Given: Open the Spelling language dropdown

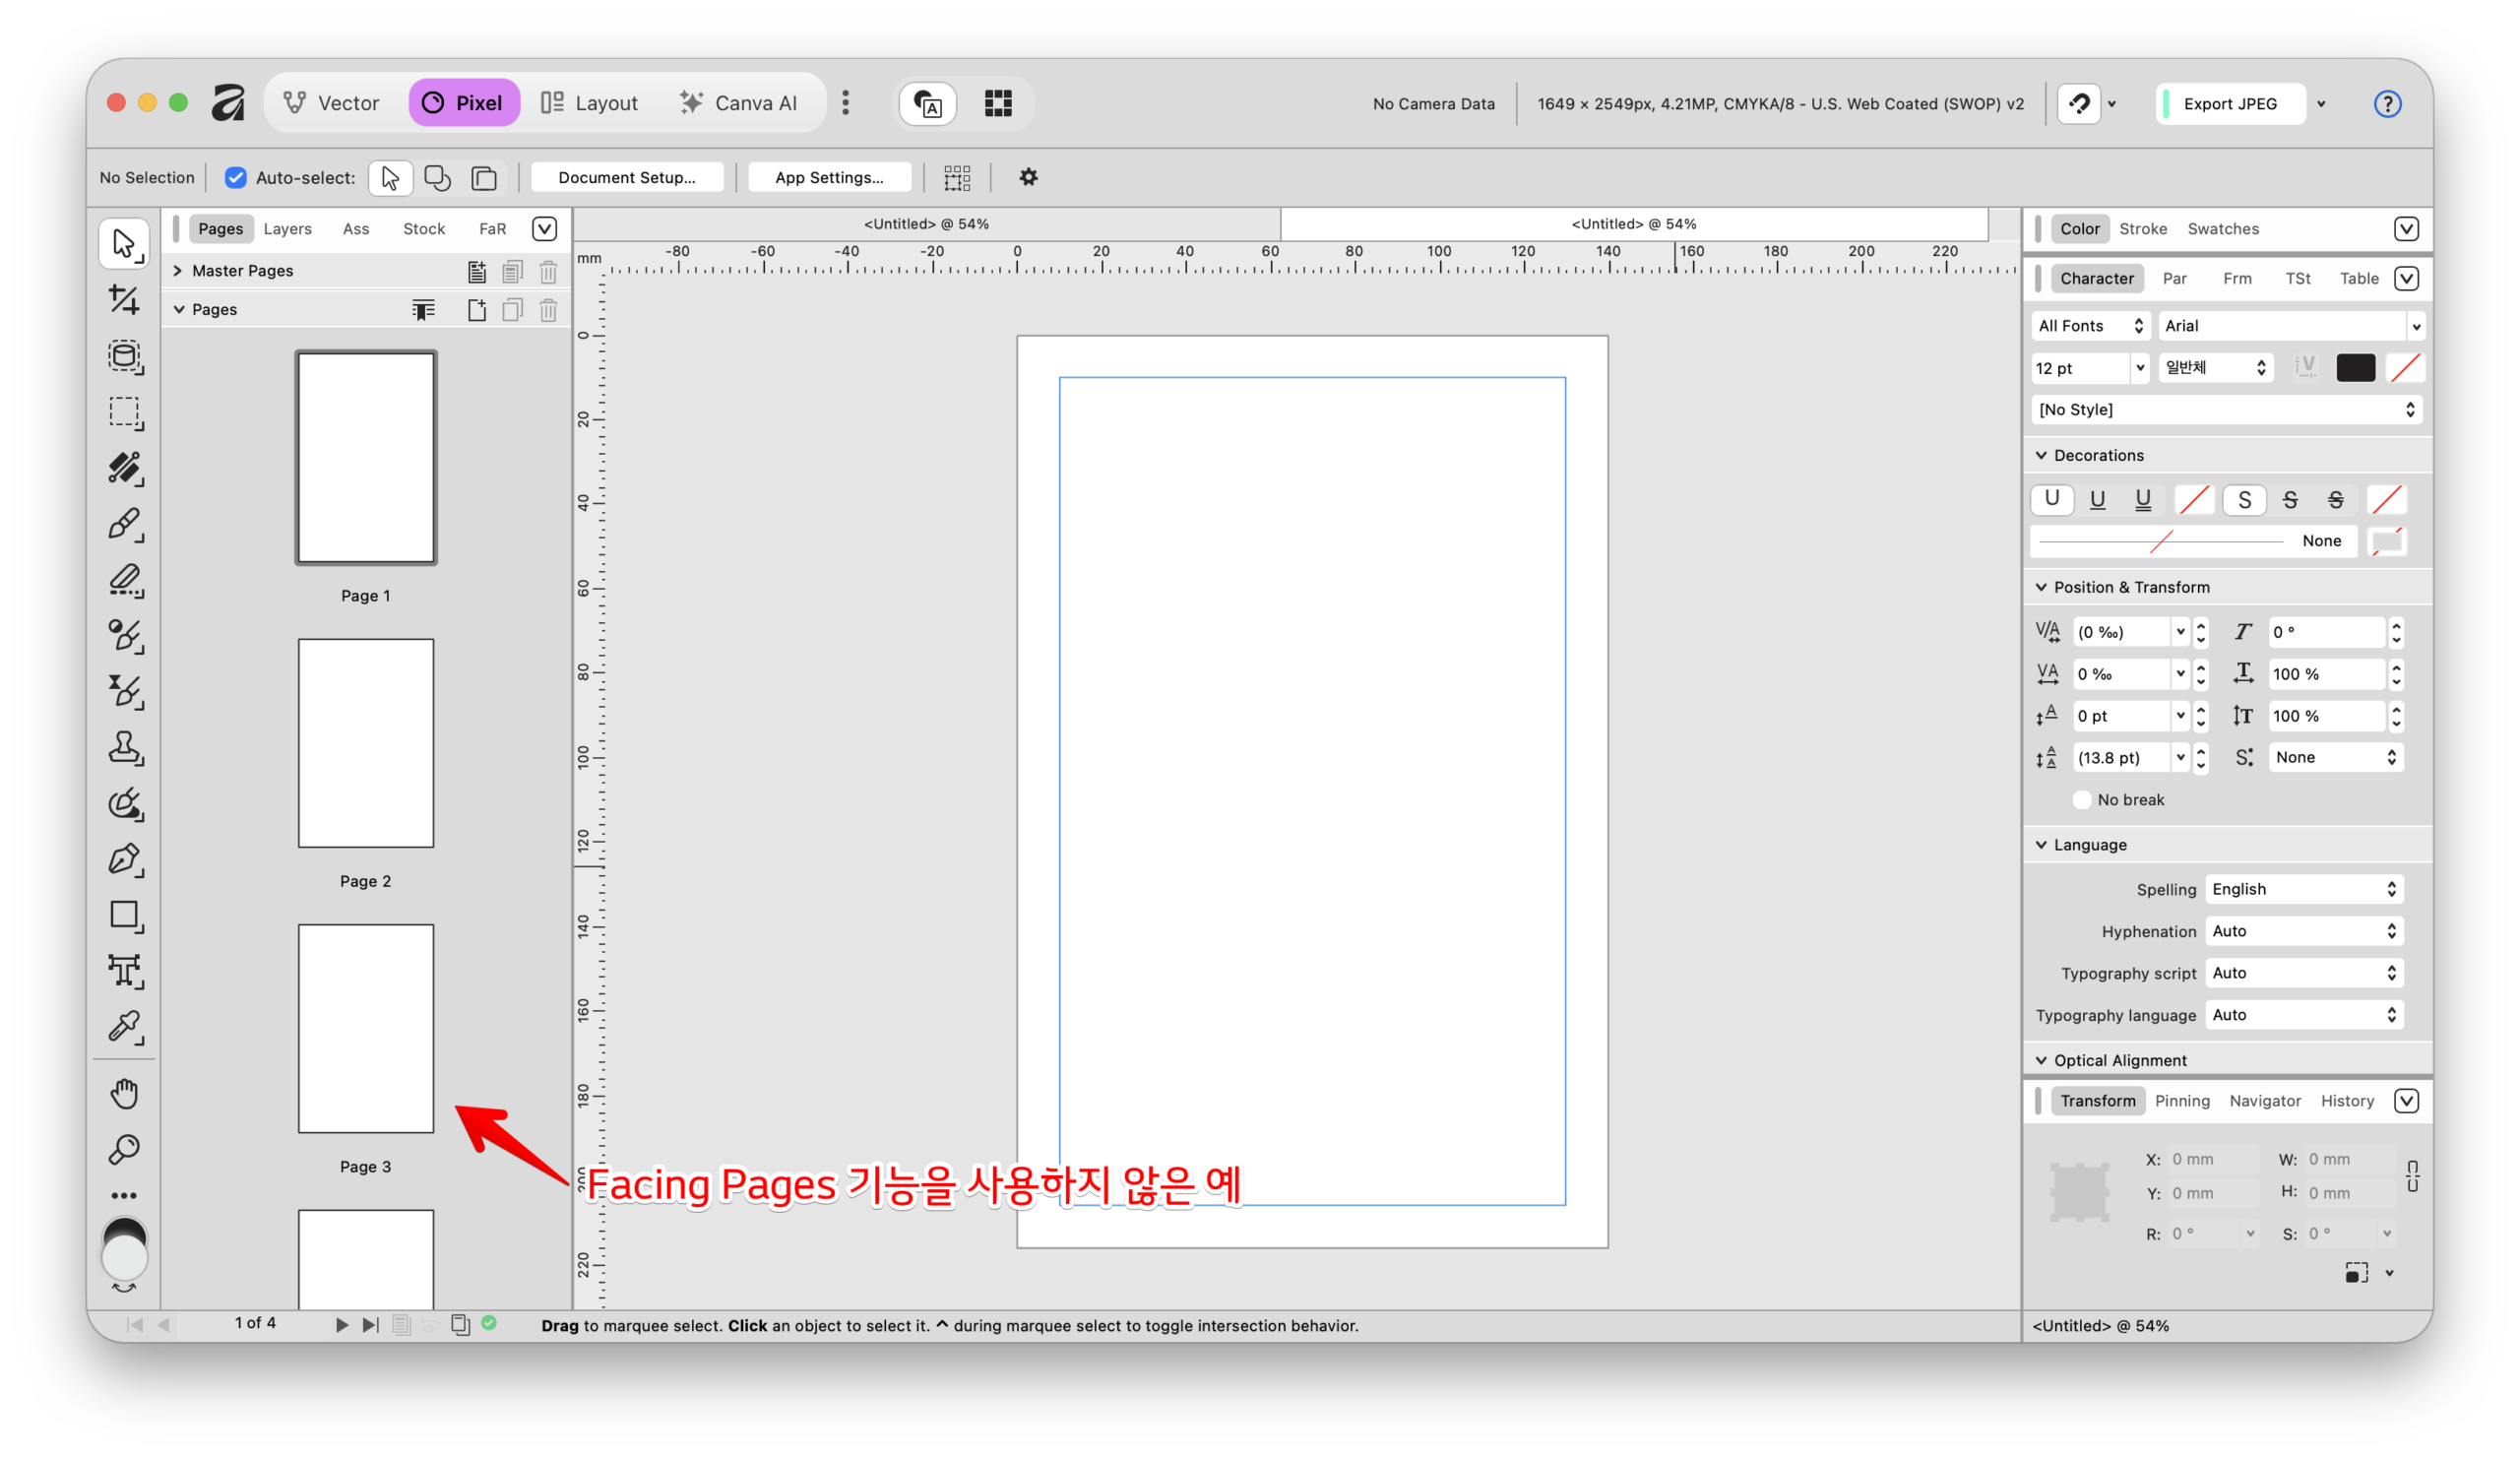Looking at the screenshot, I should click(2303, 889).
